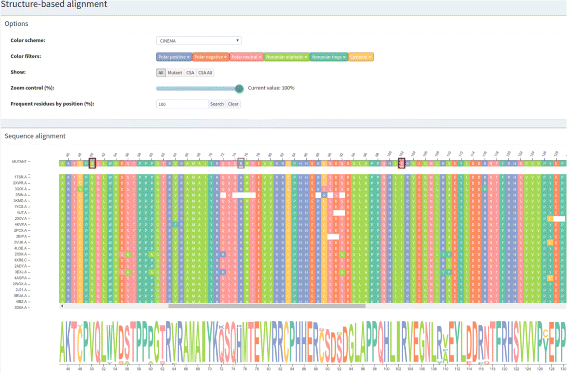Click the zoom control slider track
The height and width of the screenshot is (373, 567).
click(x=197, y=89)
